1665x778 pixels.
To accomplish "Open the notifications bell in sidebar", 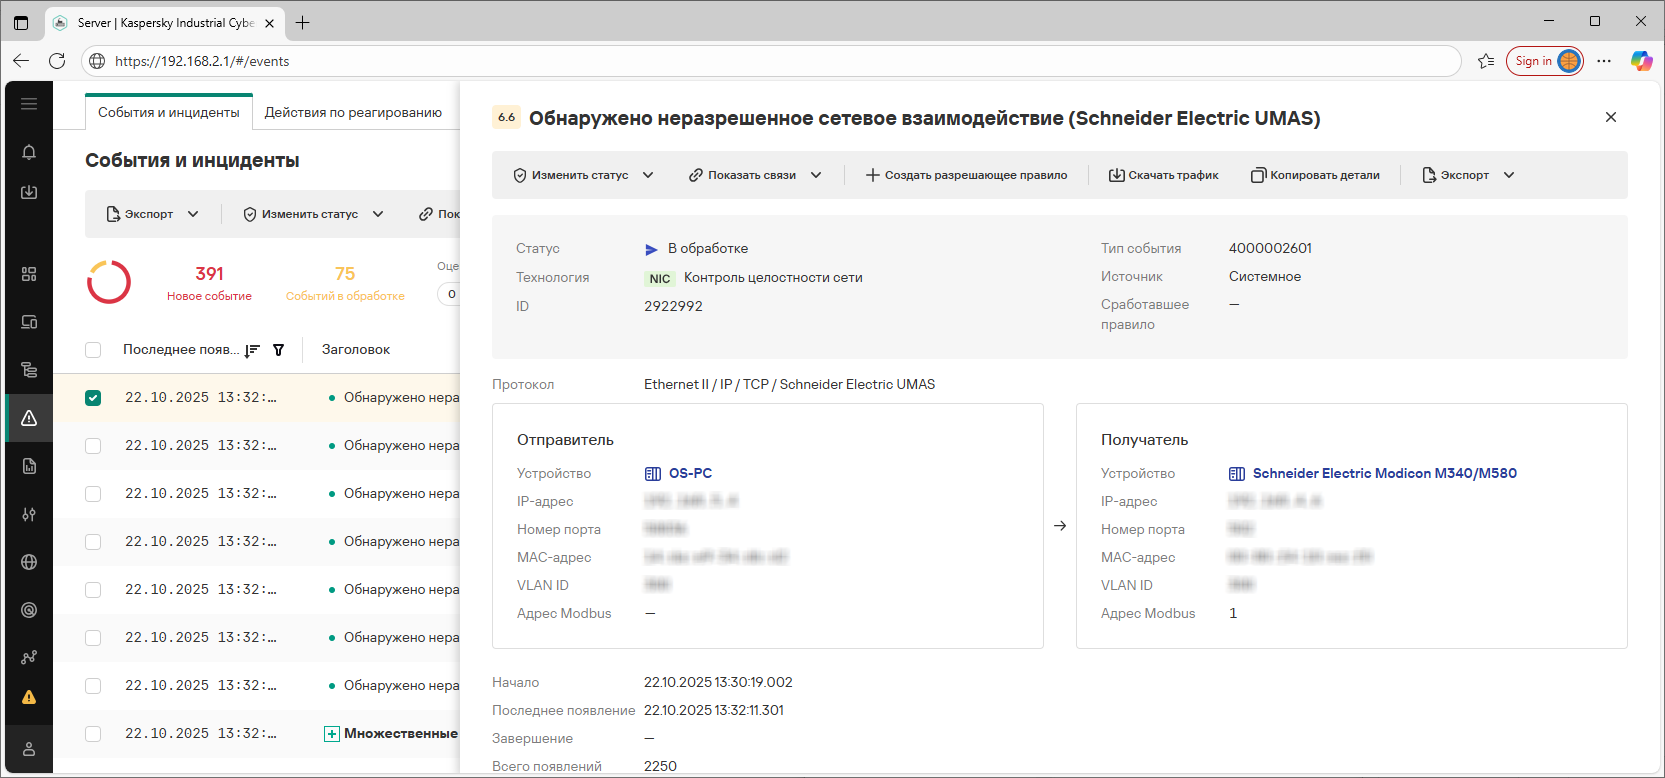I will click(29, 152).
